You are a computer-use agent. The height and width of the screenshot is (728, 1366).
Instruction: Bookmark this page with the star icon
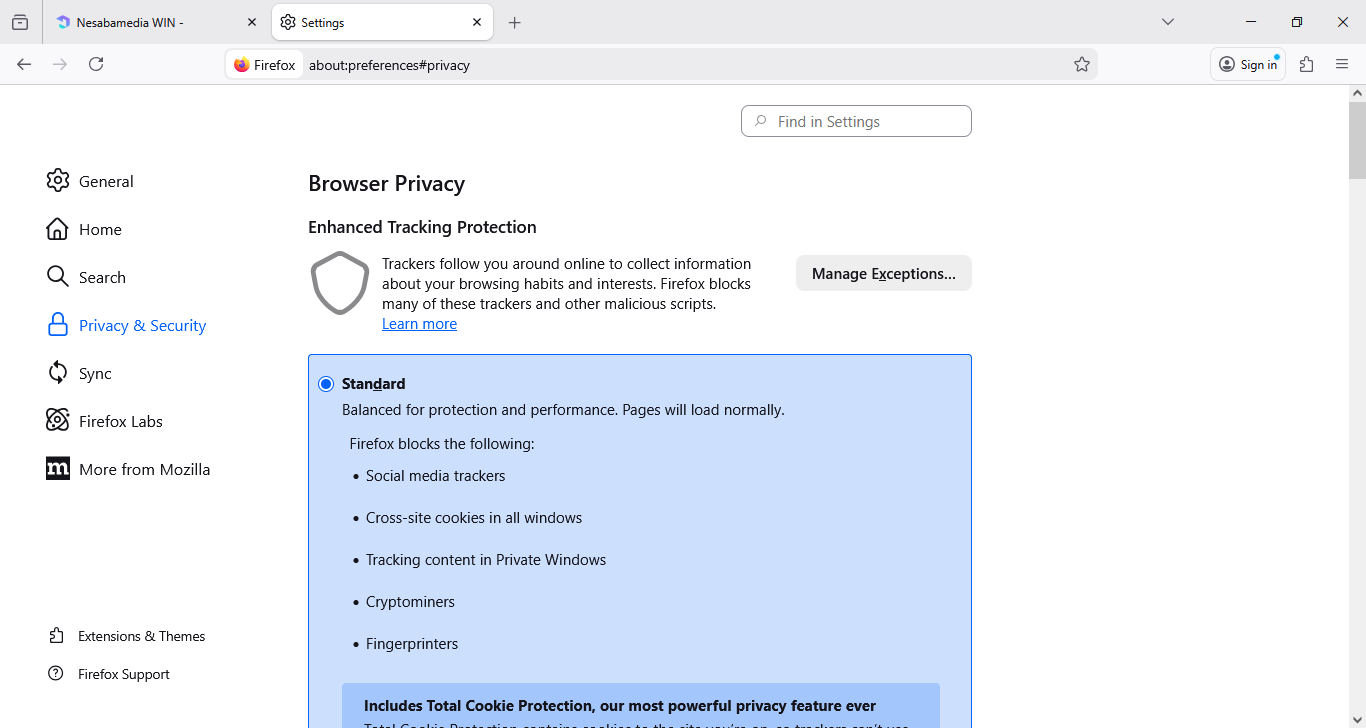pos(1081,64)
